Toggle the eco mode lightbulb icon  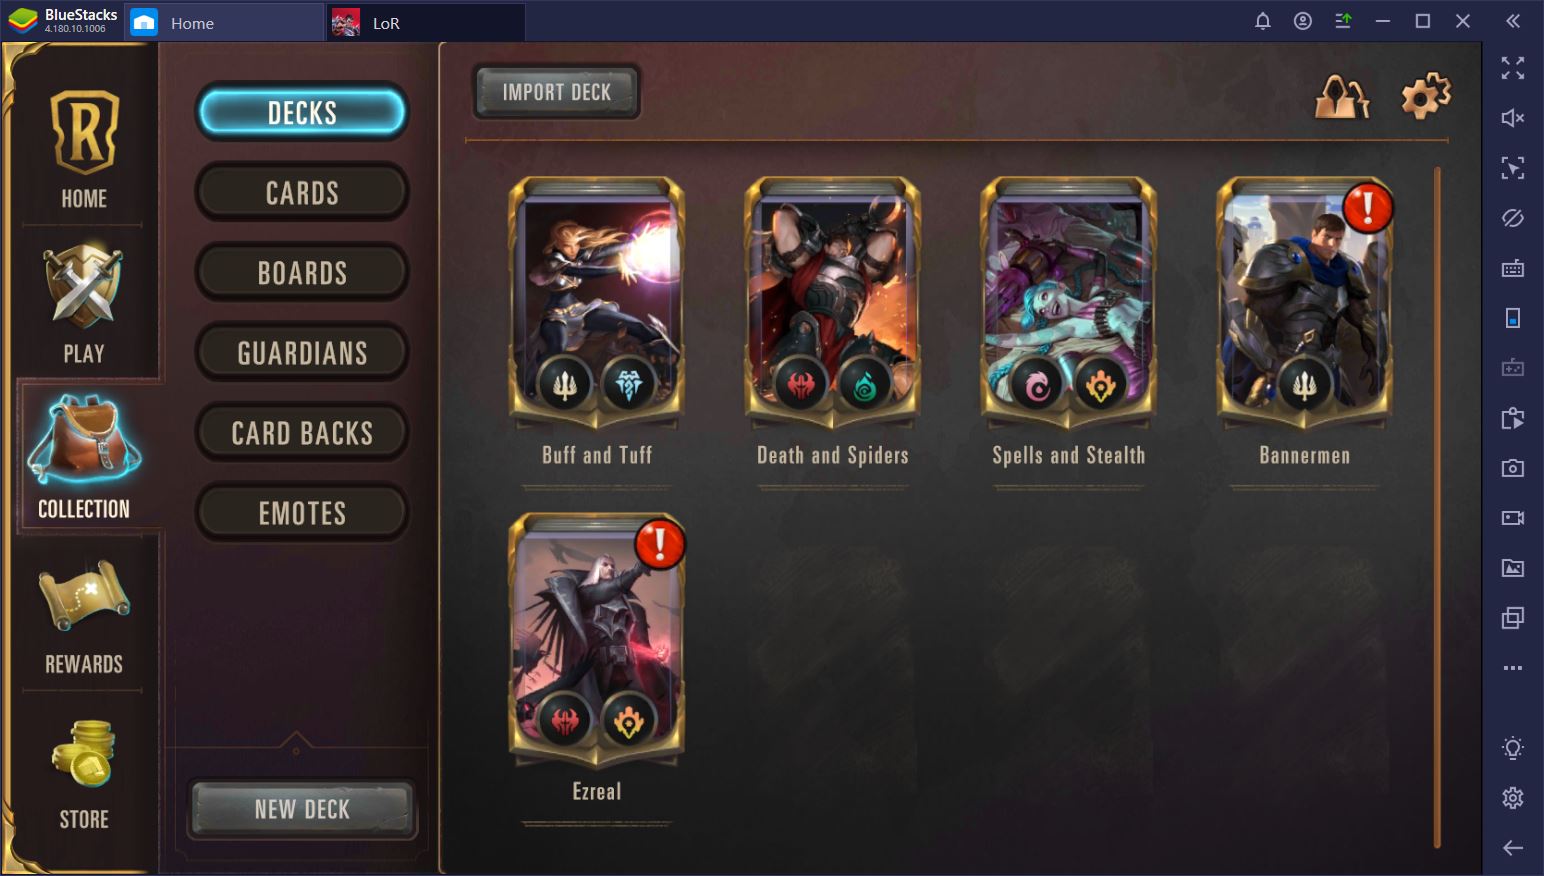(x=1513, y=747)
